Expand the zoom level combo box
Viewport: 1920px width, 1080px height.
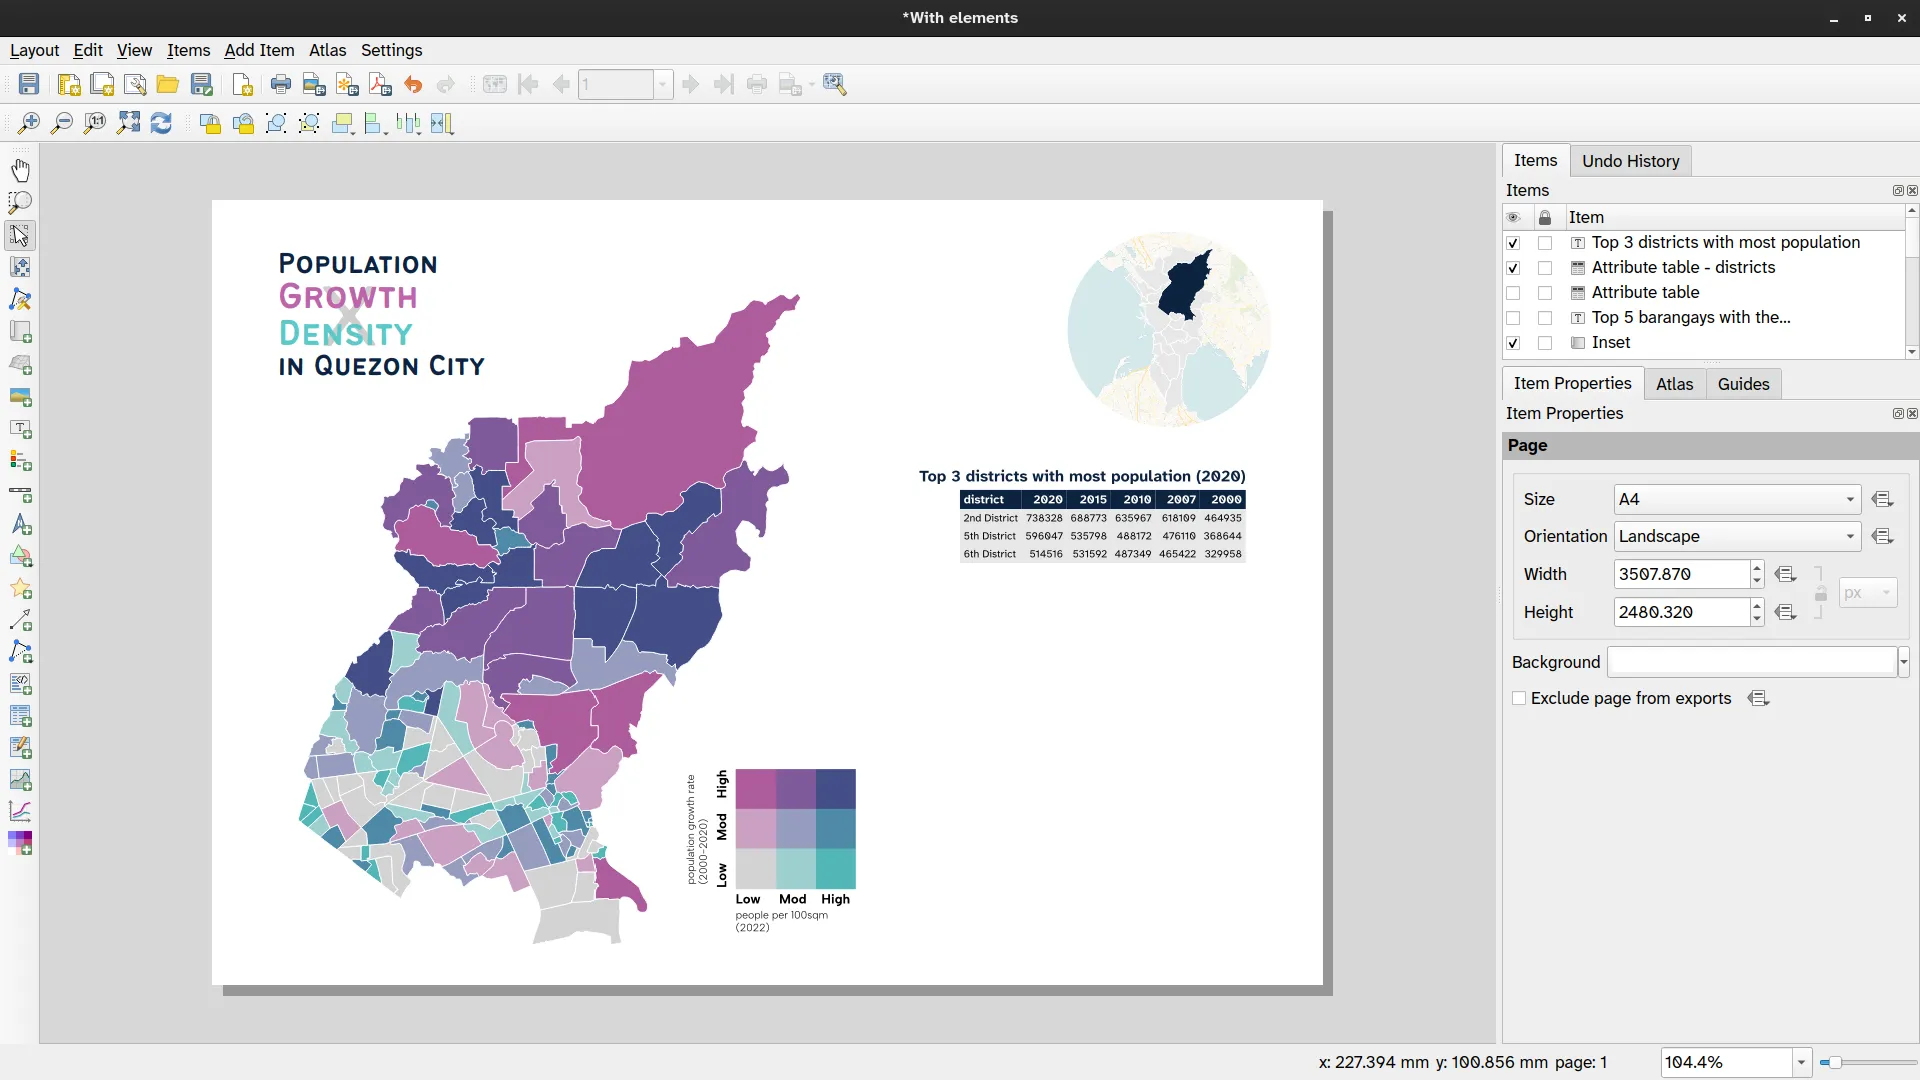1801,1062
